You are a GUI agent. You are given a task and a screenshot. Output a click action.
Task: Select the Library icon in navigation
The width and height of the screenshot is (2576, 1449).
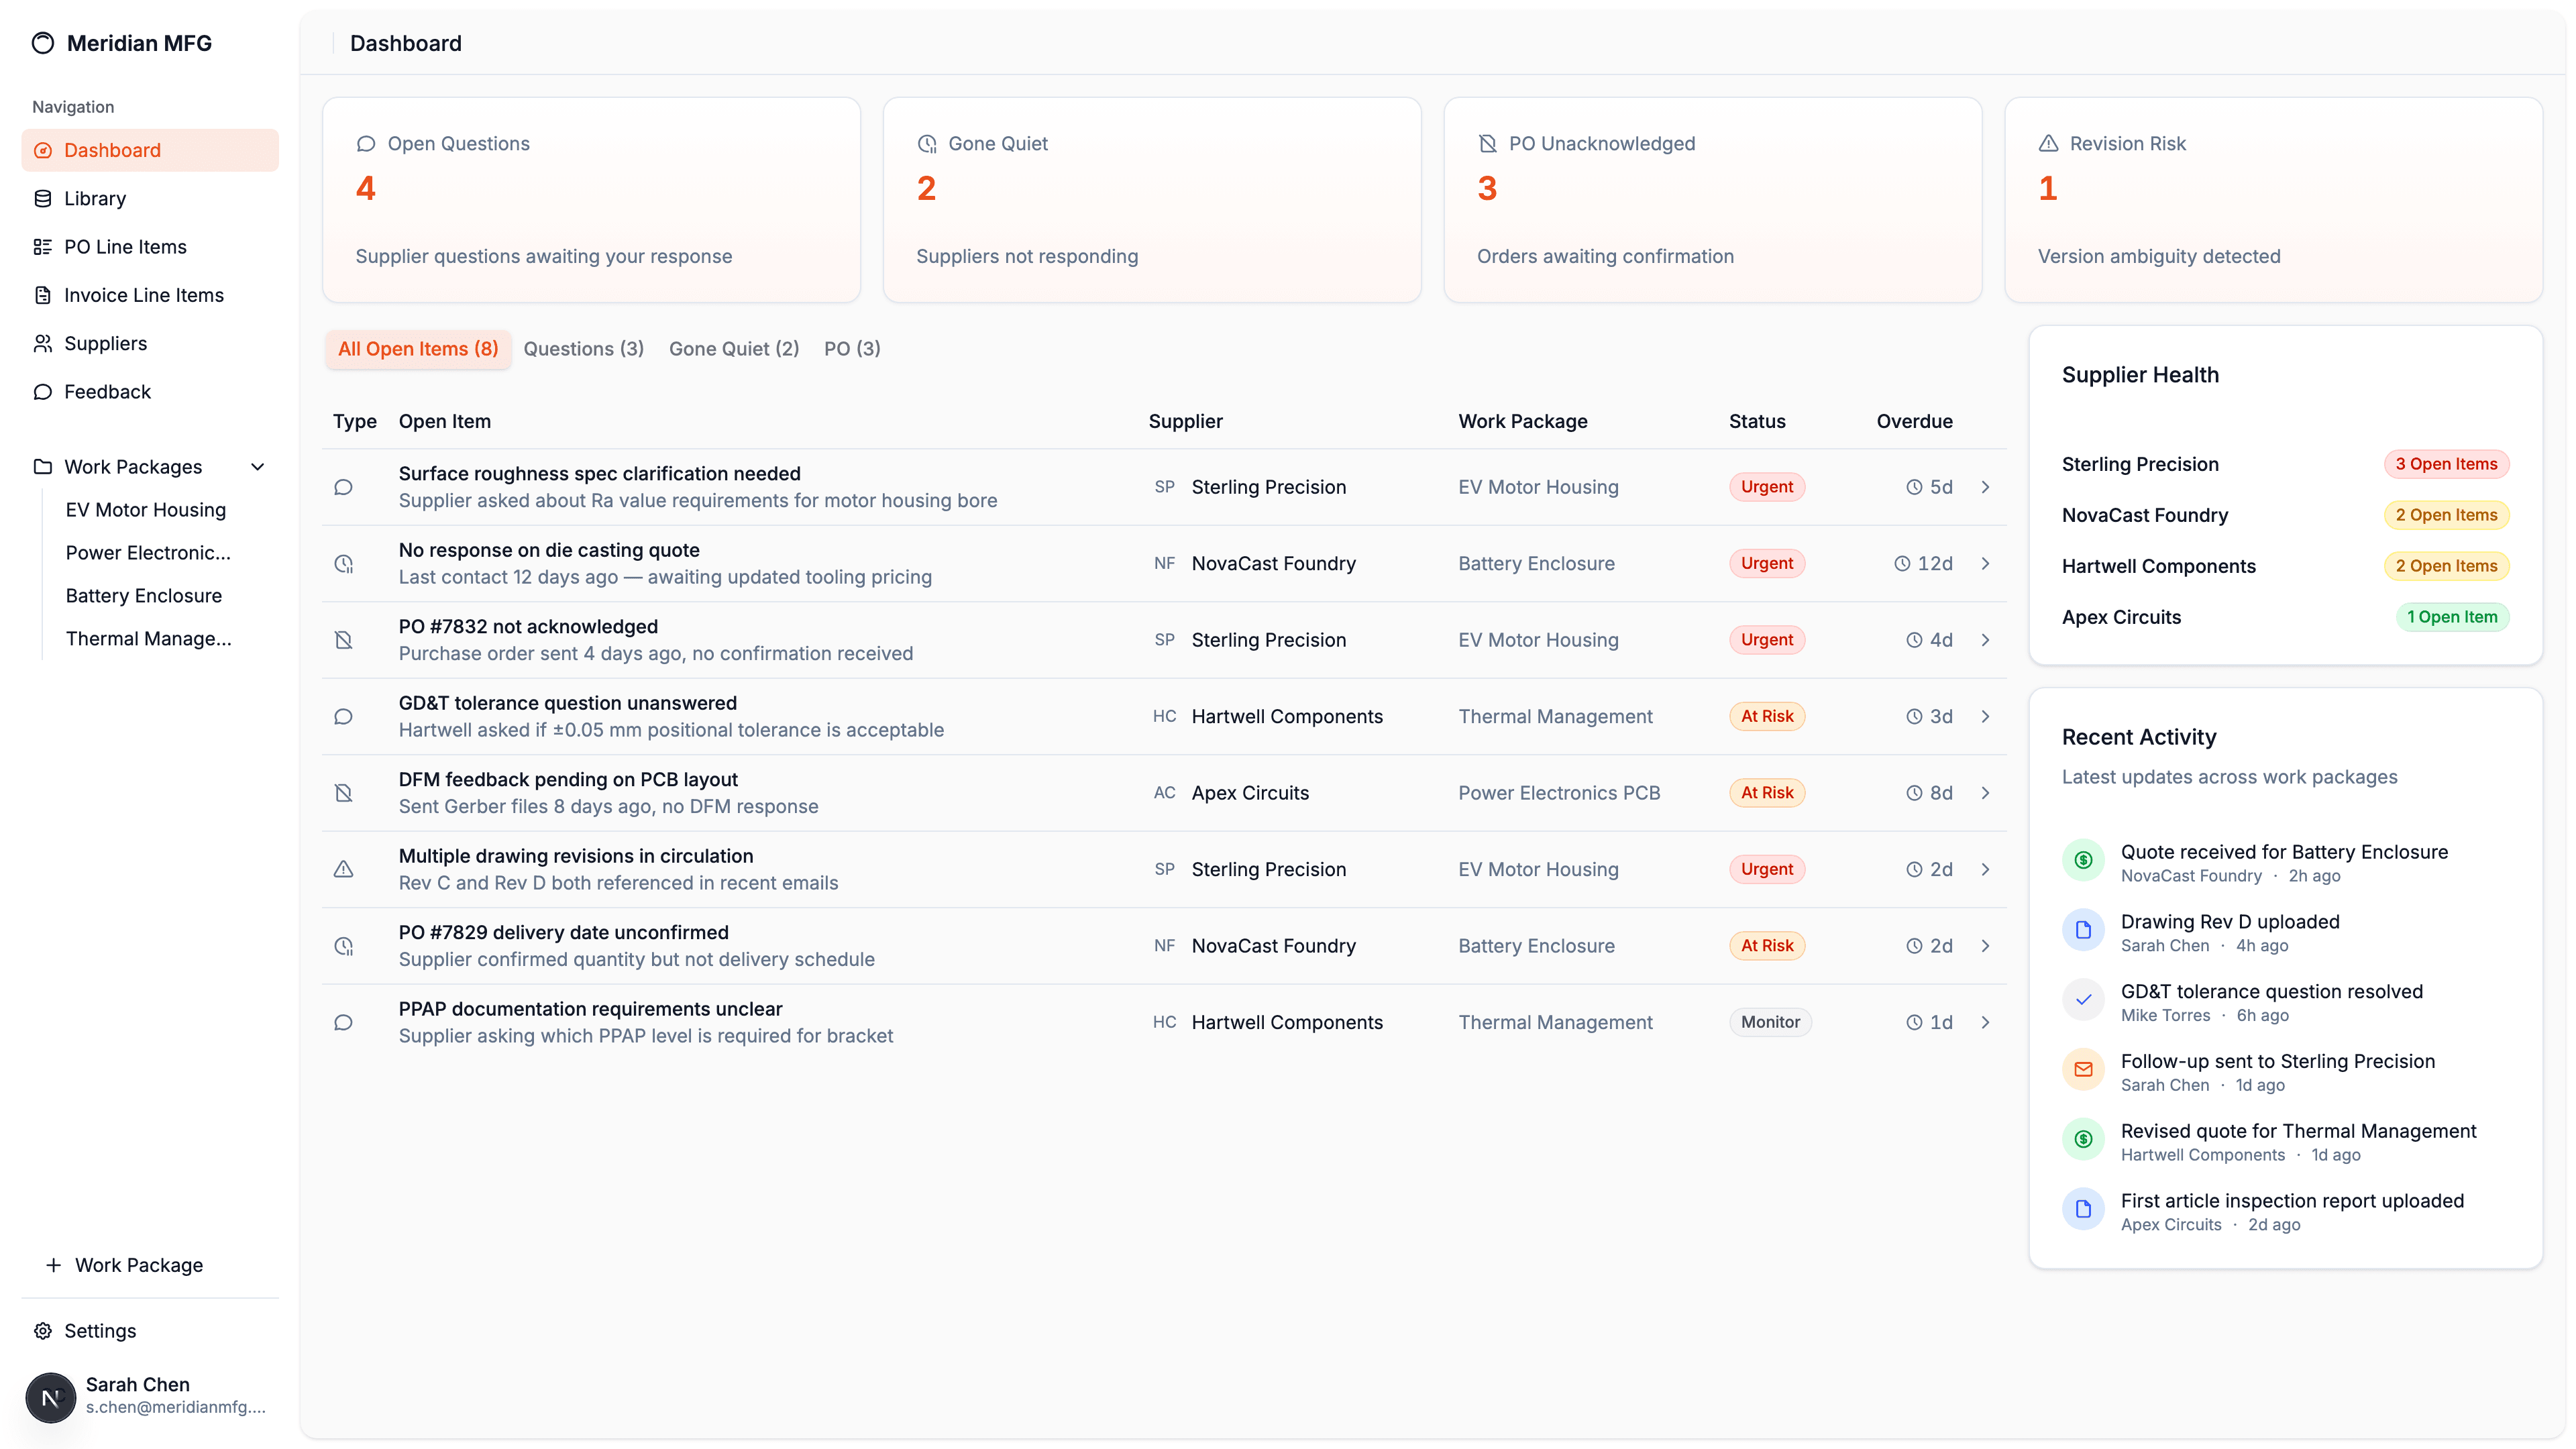(x=43, y=198)
